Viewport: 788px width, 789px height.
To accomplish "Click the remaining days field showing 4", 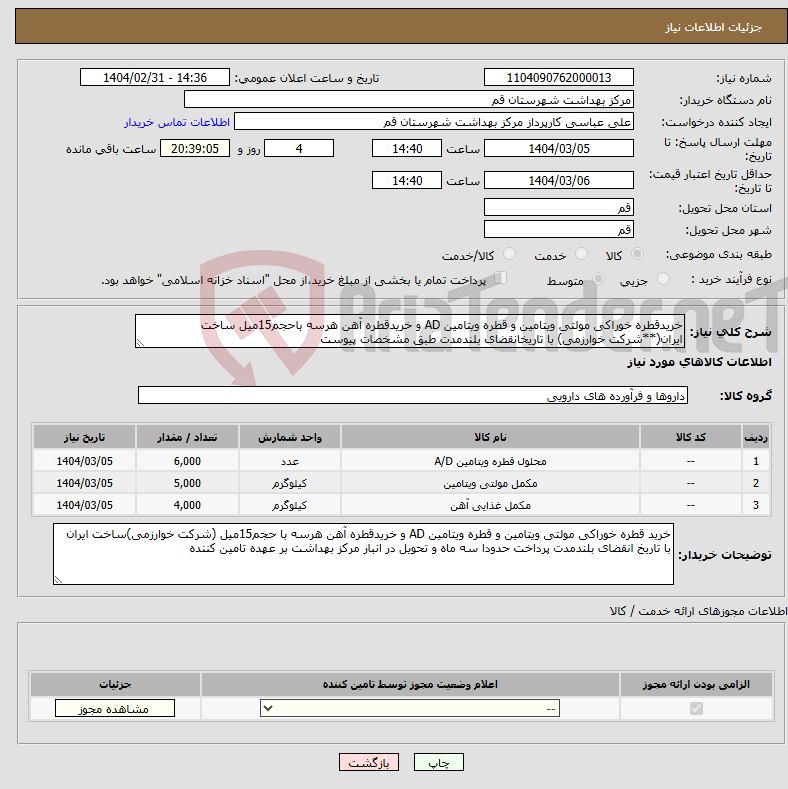I will pyautogui.click(x=299, y=148).
